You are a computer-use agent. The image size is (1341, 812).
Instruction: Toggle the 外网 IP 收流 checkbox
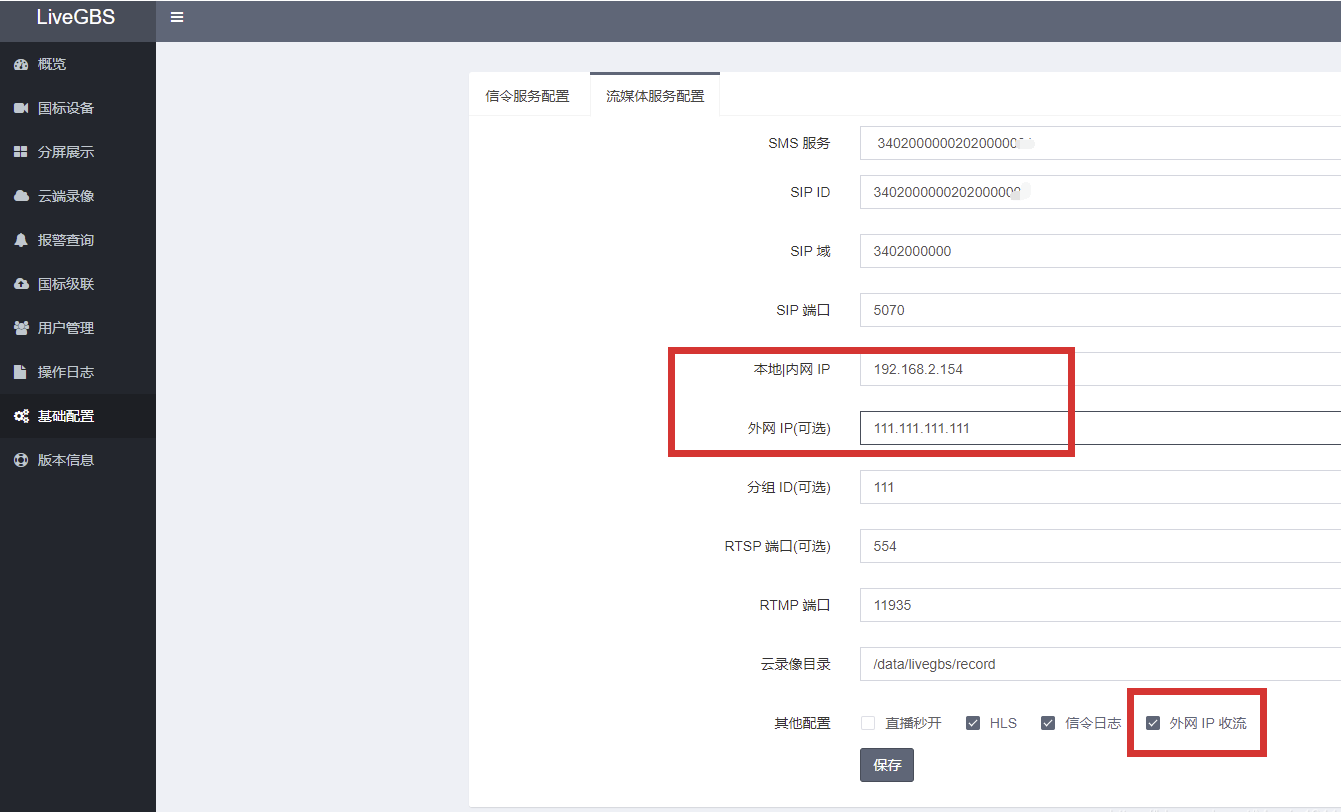click(1153, 723)
